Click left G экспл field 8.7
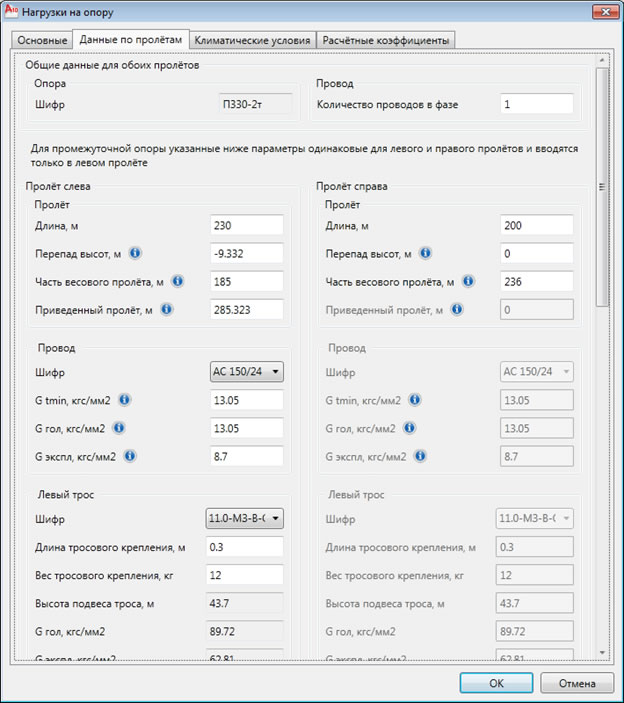This screenshot has height=703, width=624. 247,456
